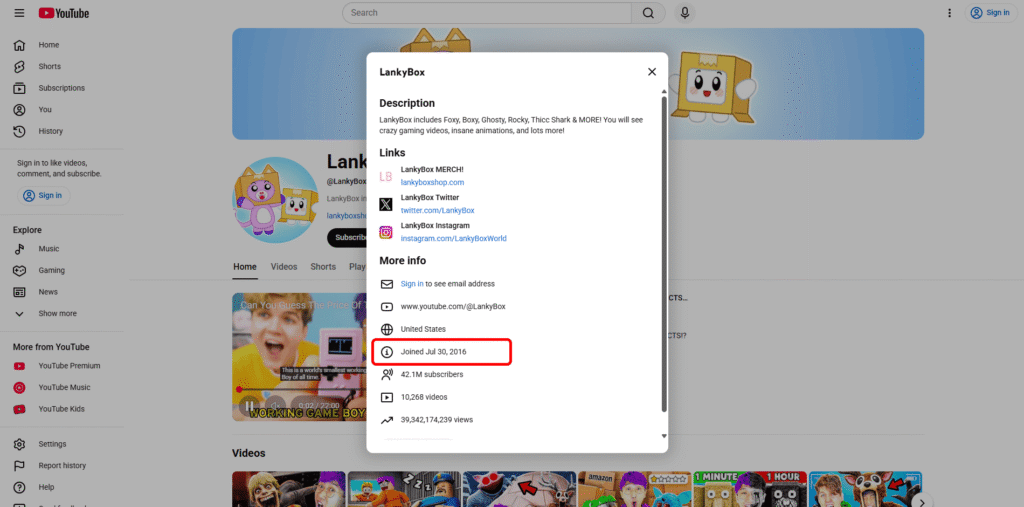Start voice search with microphone
Viewport: 1024px width, 507px height.
[684, 13]
